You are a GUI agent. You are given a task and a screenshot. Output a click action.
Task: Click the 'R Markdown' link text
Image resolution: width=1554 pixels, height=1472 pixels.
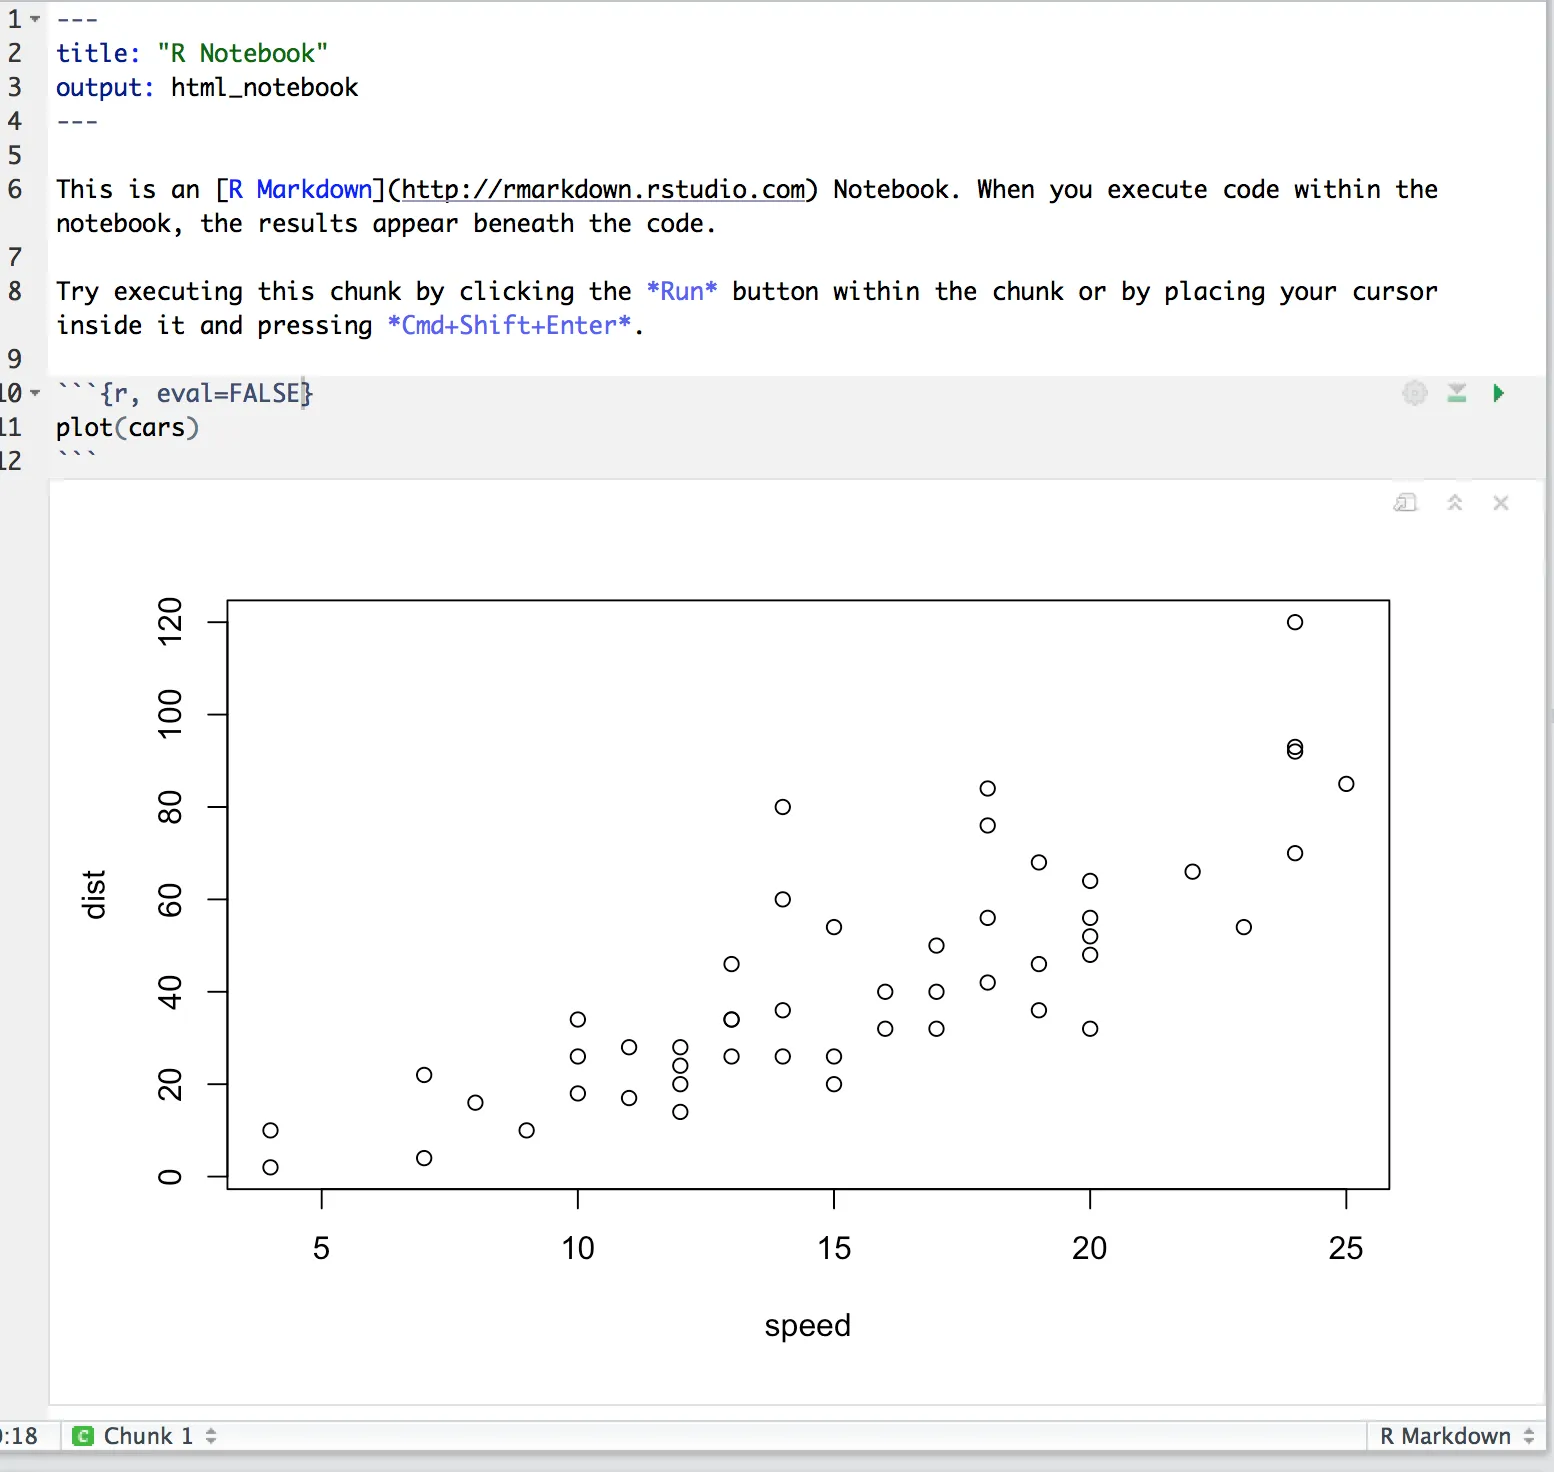click(300, 189)
